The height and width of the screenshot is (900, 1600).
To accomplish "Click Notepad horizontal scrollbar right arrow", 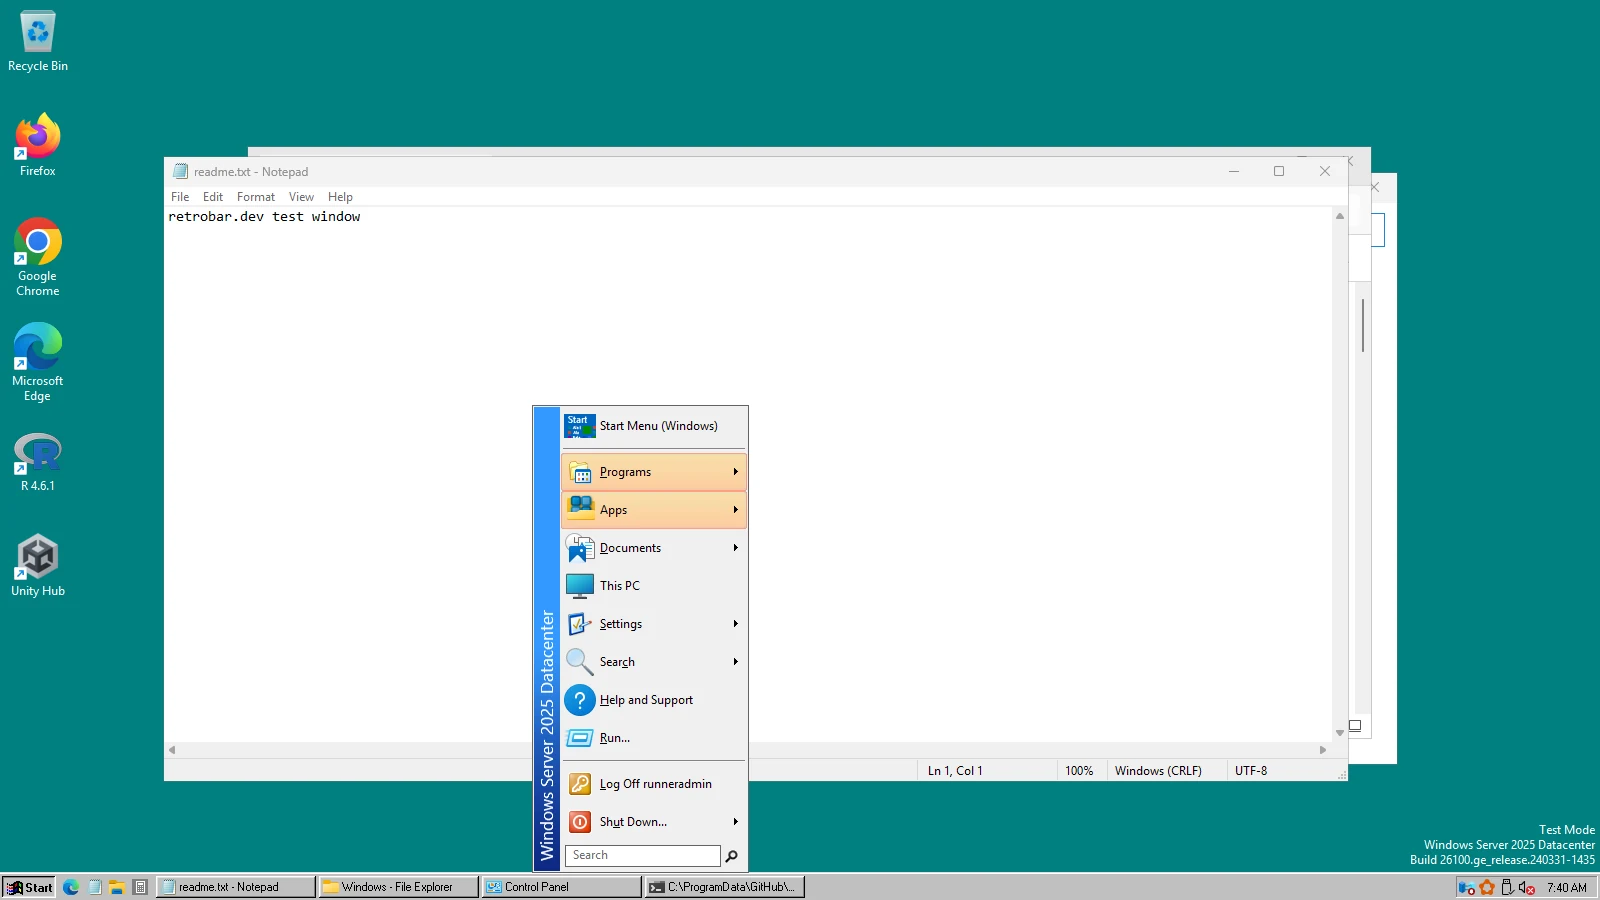I will (1323, 749).
